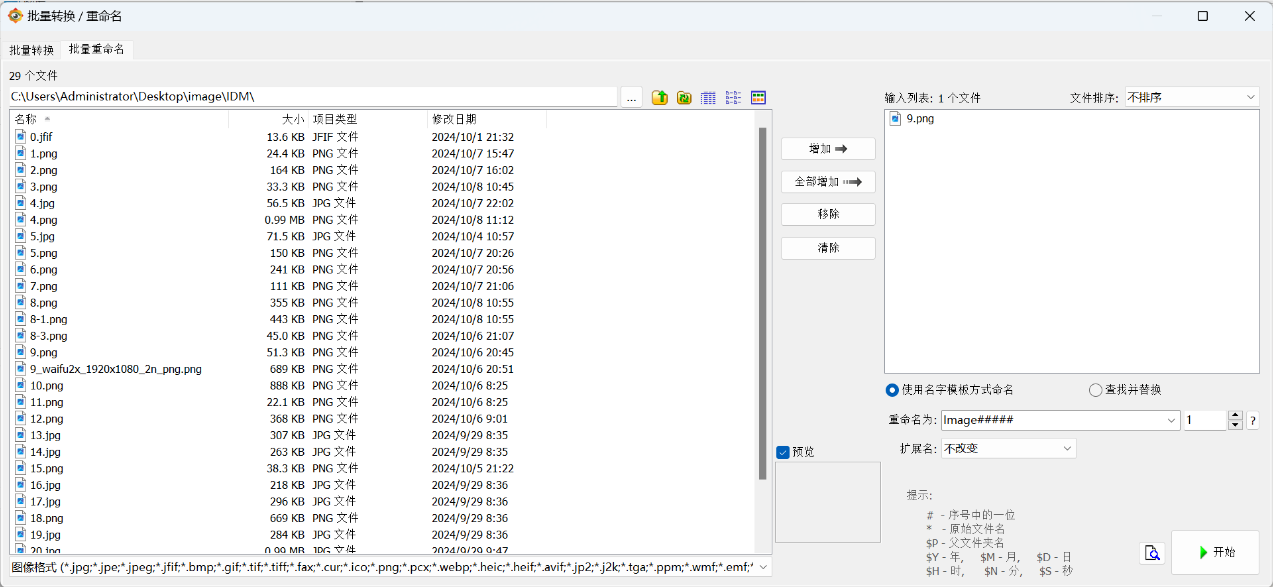1273x587 pixels.
Task: Switch to the thumbnail view icon
Action: (x=758, y=97)
